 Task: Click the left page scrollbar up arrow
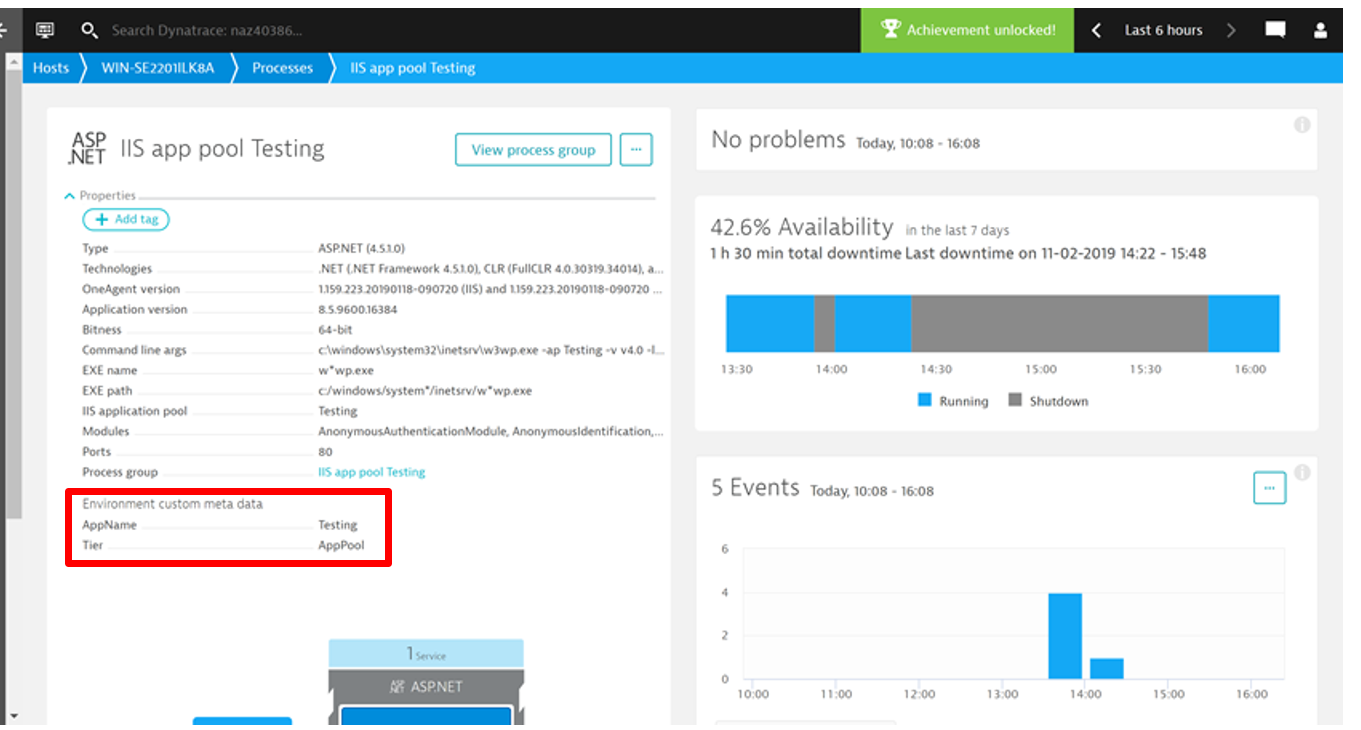point(14,62)
